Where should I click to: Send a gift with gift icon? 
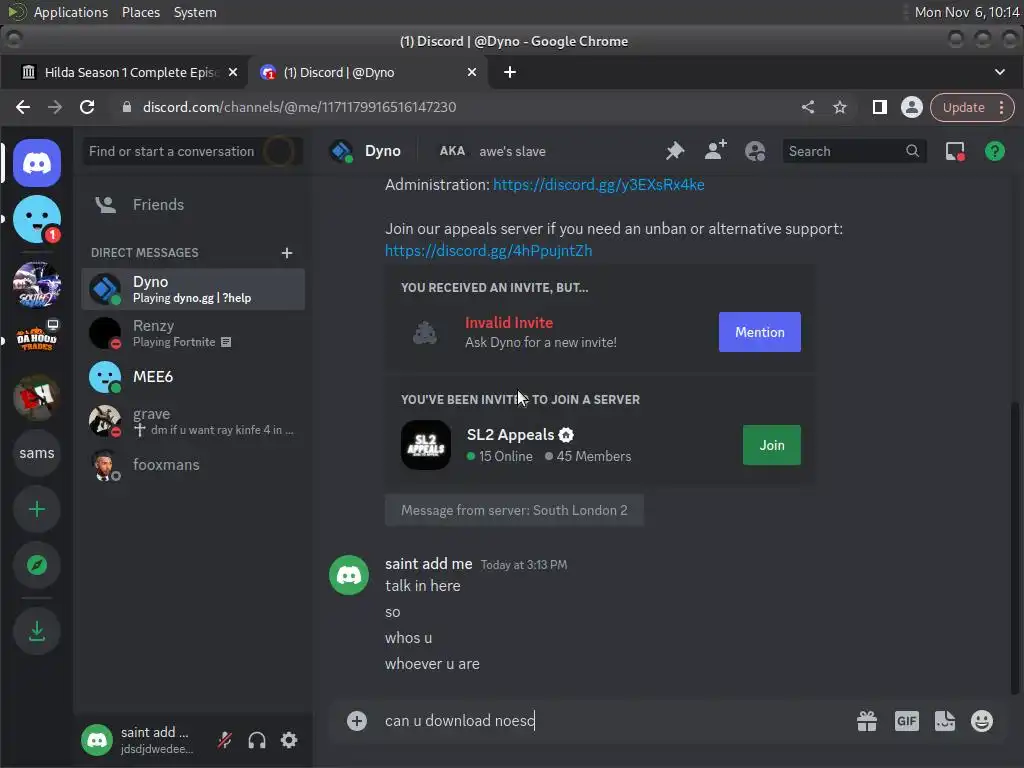867,721
